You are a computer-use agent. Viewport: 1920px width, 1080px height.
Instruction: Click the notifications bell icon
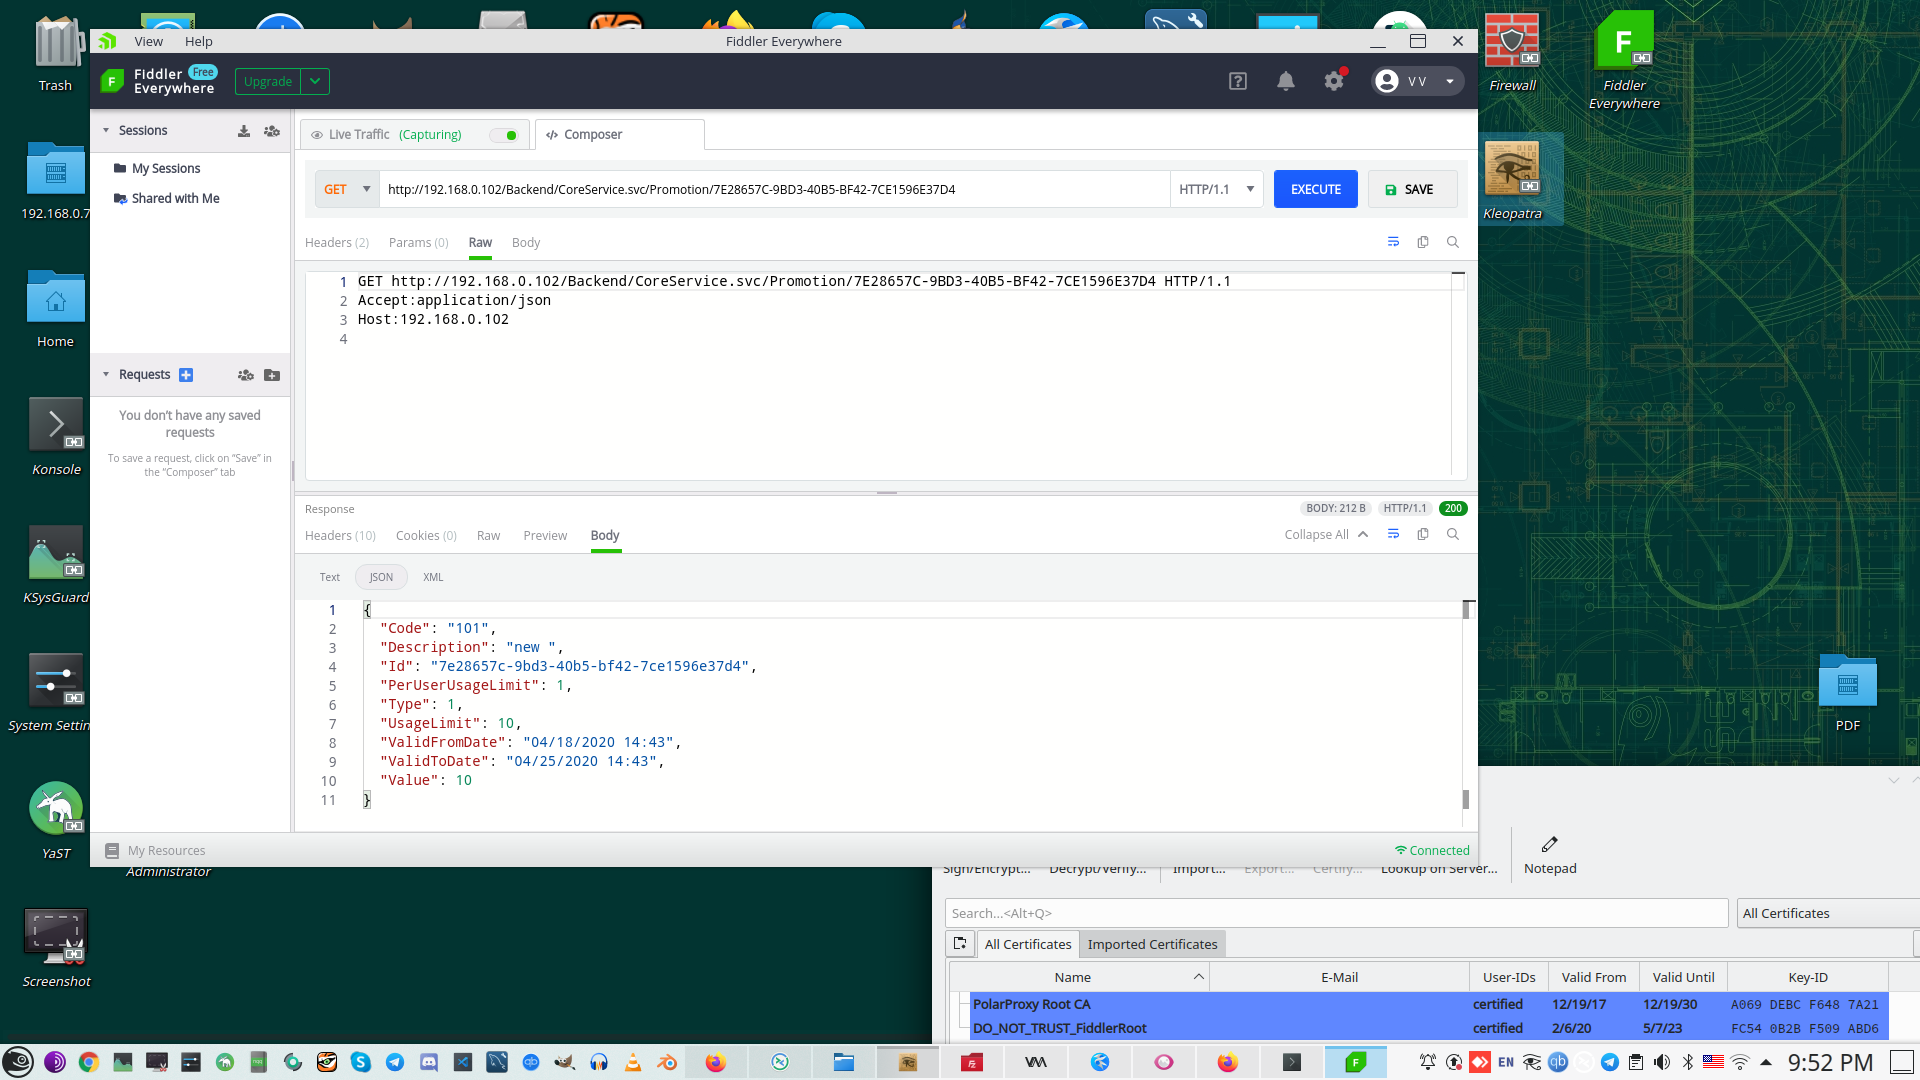pyautogui.click(x=1286, y=82)
